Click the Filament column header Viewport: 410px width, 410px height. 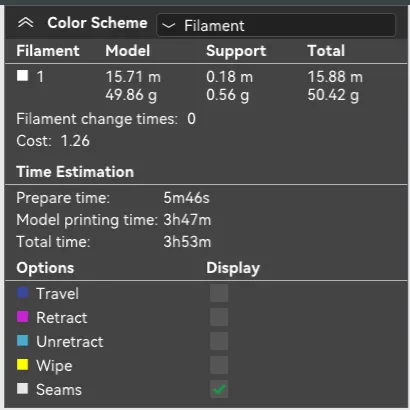[48, 51]
